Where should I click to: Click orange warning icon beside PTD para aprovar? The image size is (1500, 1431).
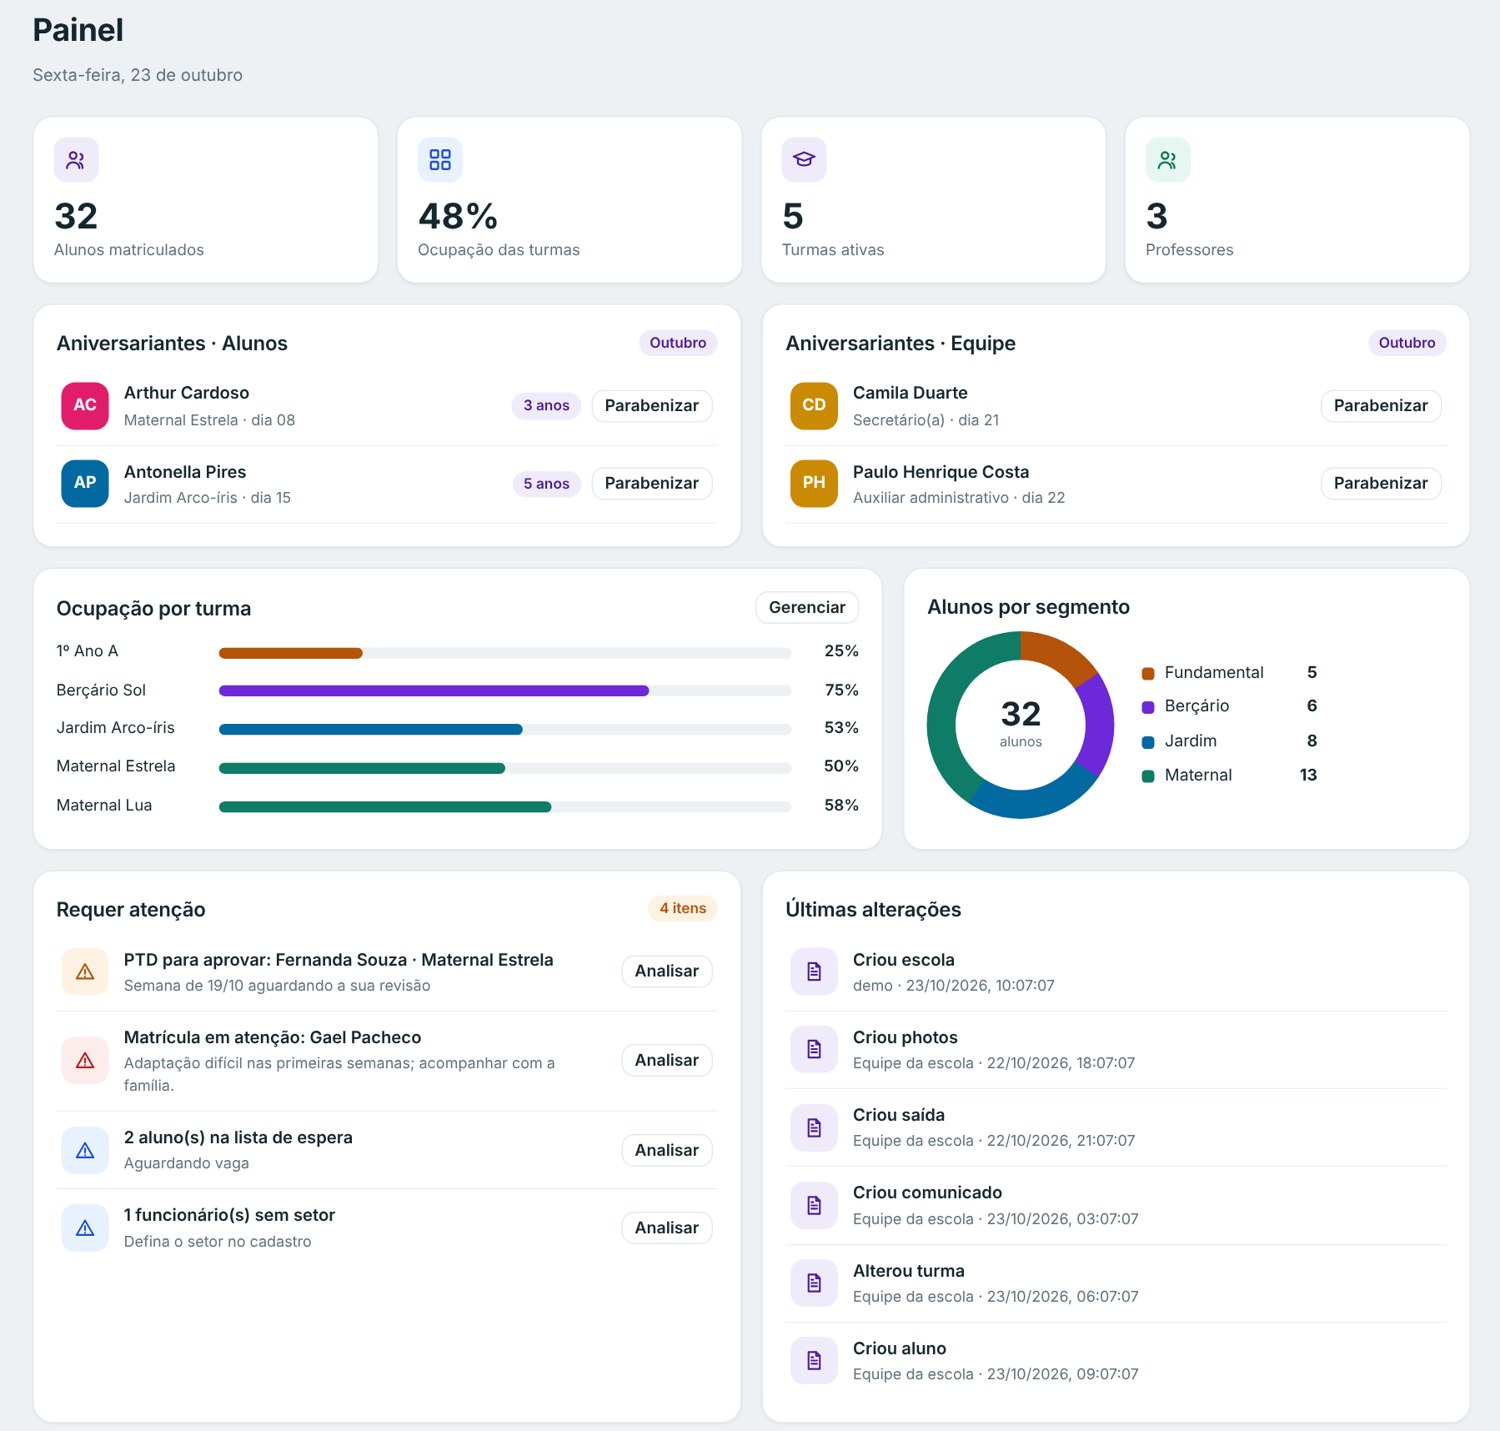point(85,972)
